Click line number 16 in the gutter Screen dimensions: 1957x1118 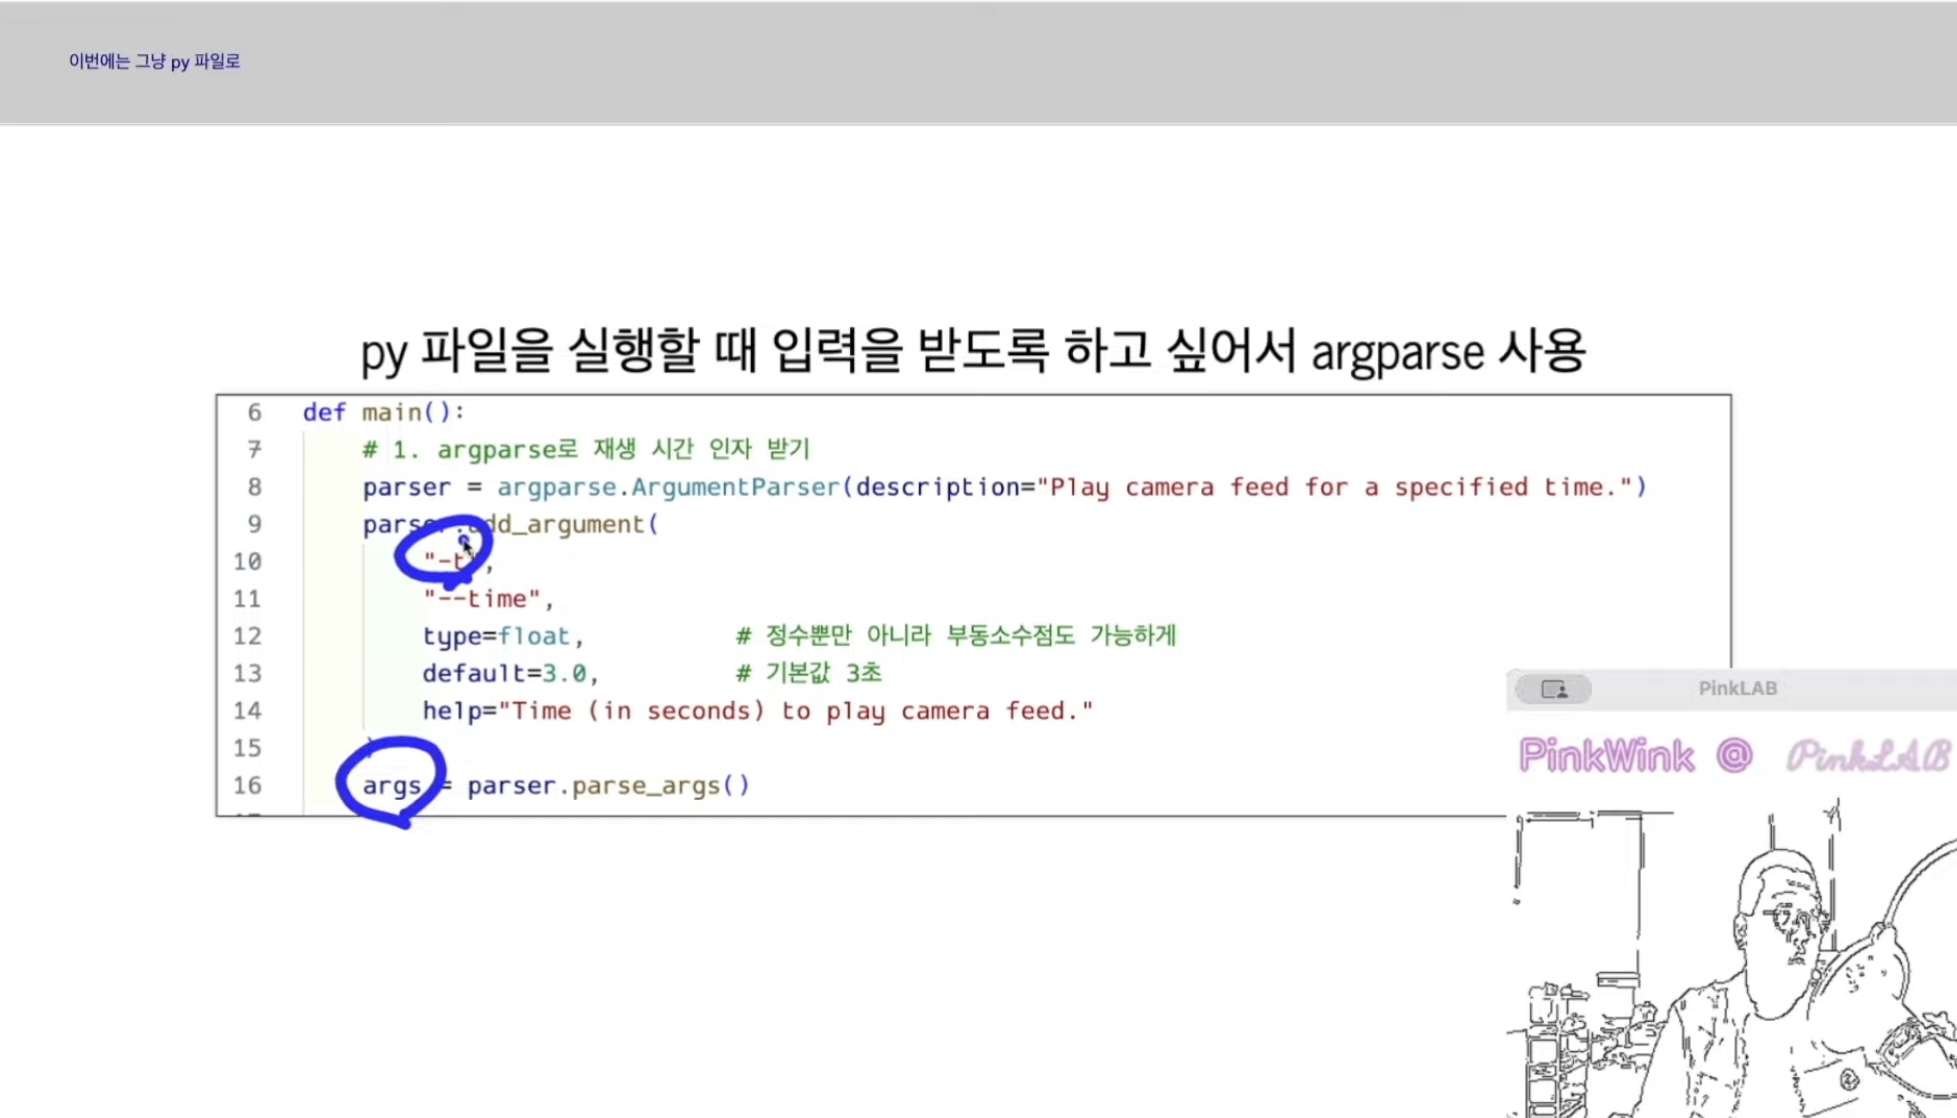pyautogui.click(x=247, y=785)
